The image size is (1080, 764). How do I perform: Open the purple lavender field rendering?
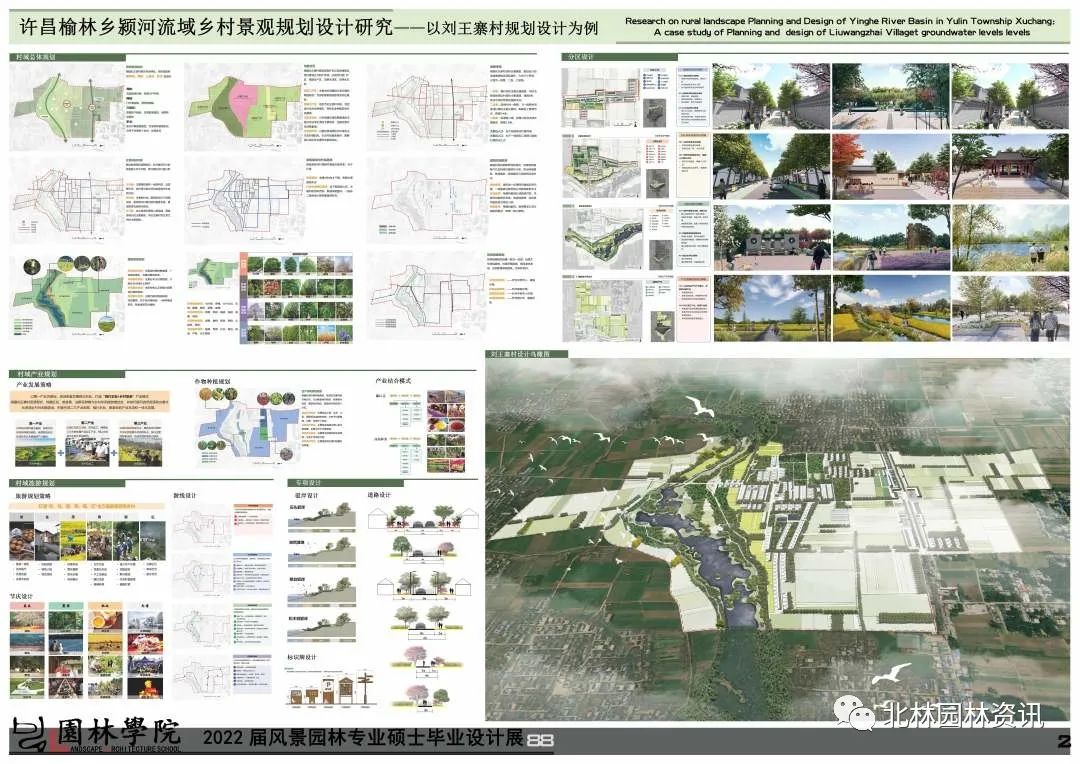point(891,237)
